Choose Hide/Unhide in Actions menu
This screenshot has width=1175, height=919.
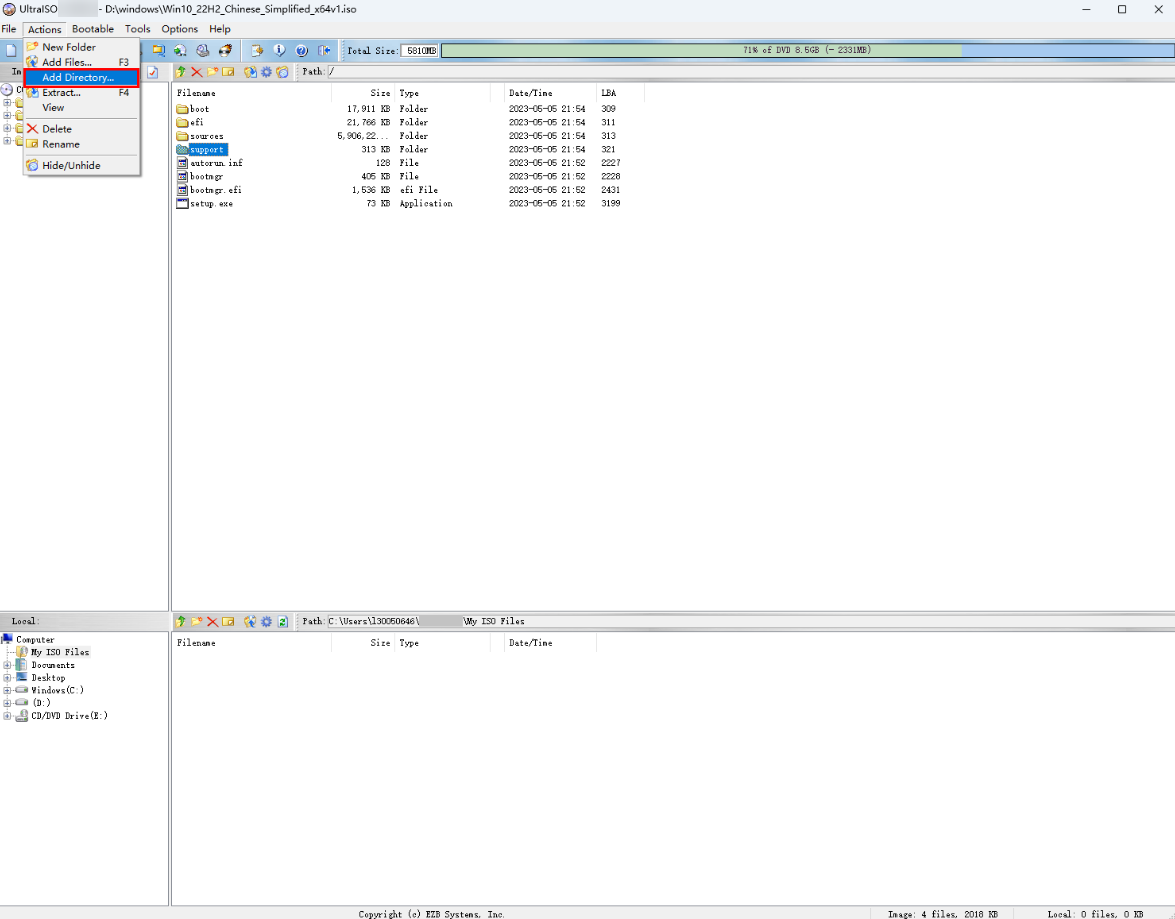[x=82, y=166]
